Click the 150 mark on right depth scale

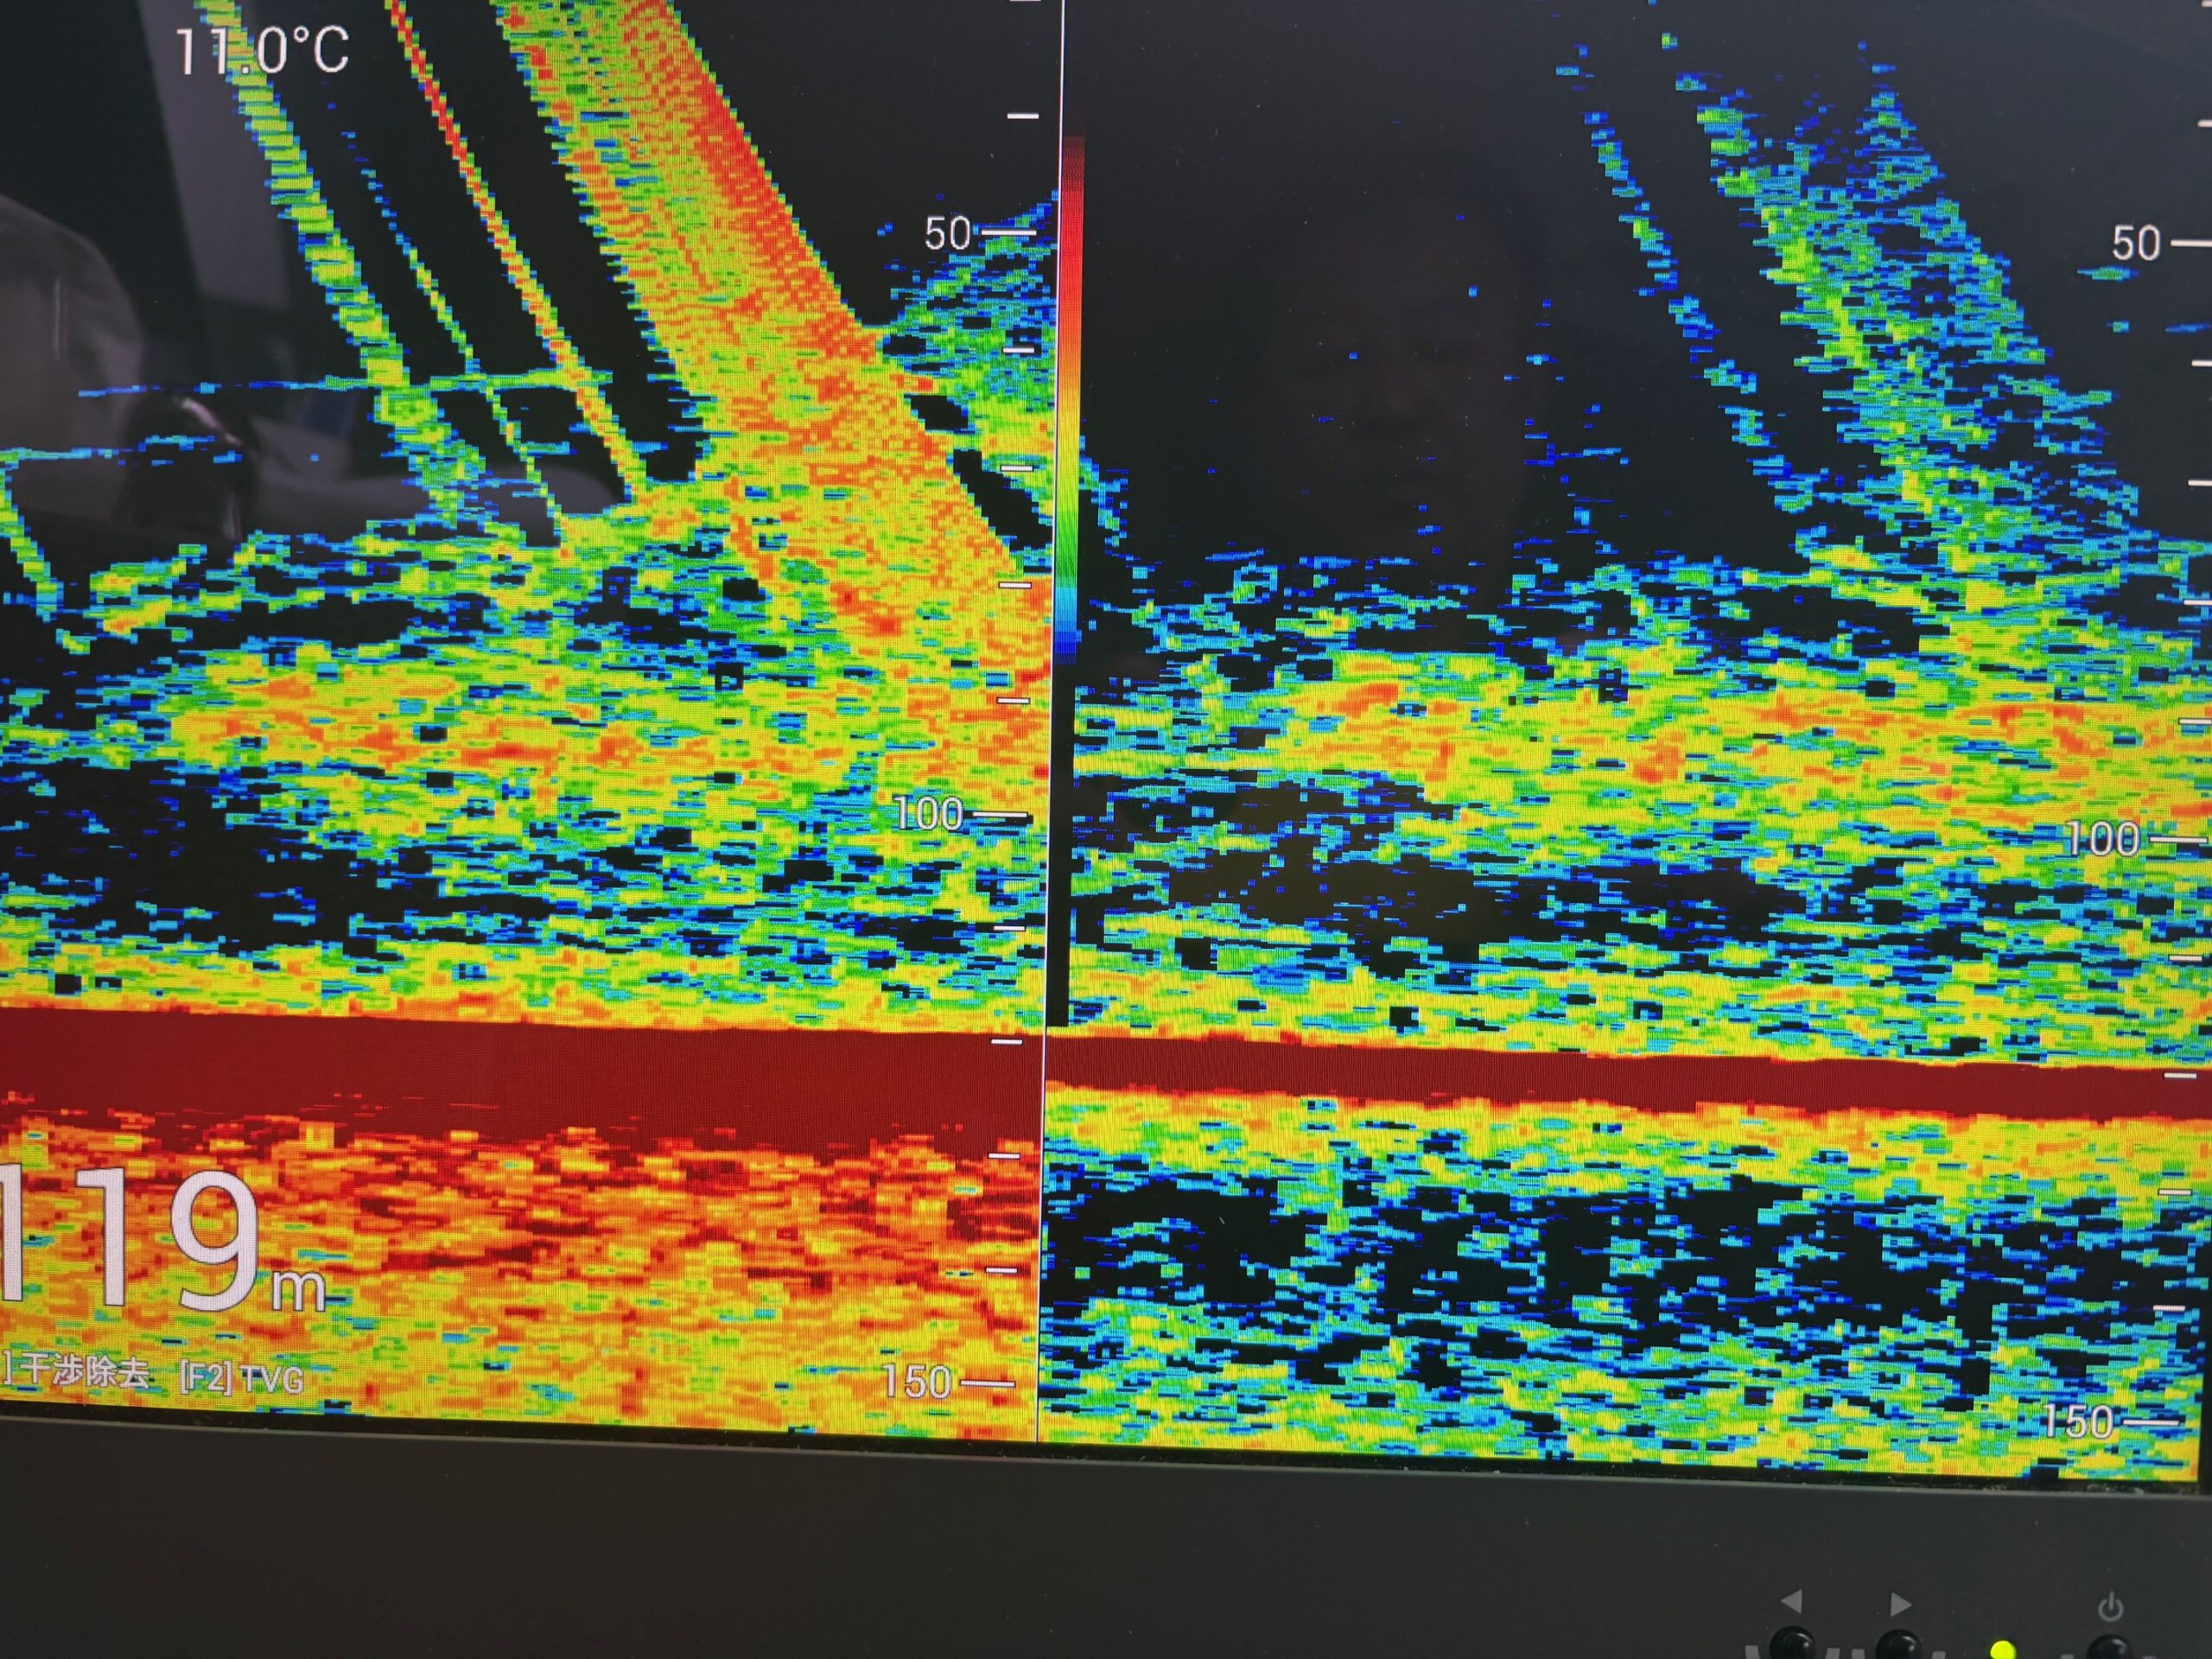(x=2078, y=1422)
